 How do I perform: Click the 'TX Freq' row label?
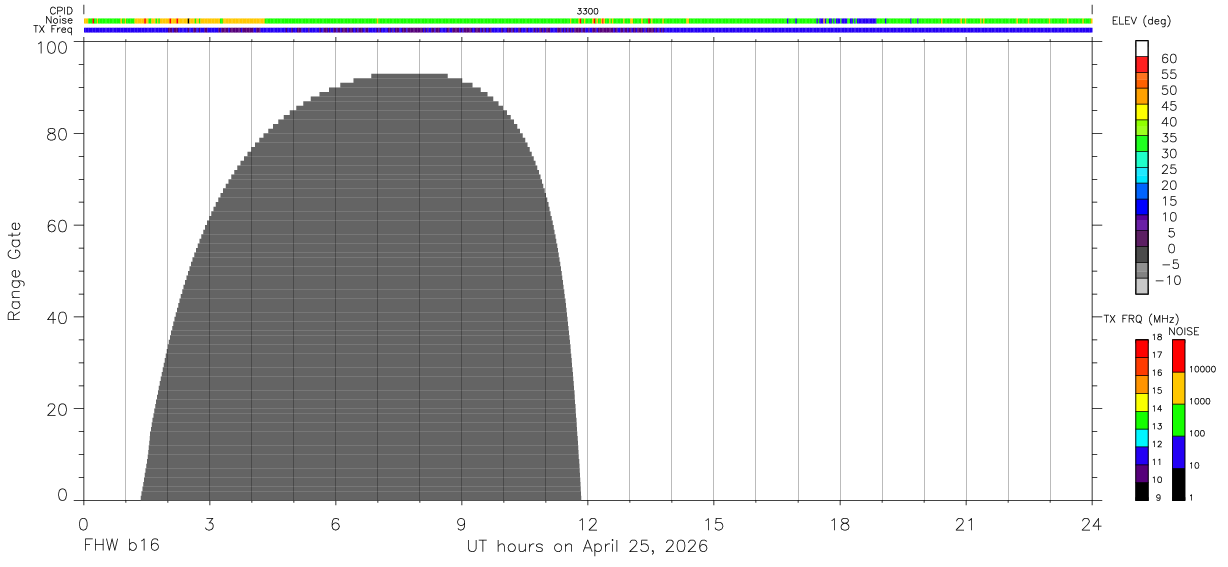[54, 30]
